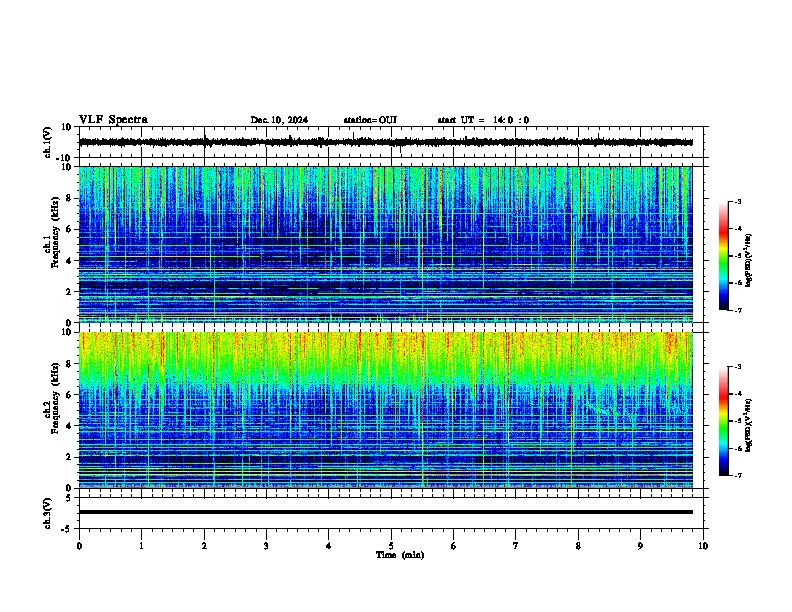Click the ch.1 color bar "-3" label

[x=737, y=201]
